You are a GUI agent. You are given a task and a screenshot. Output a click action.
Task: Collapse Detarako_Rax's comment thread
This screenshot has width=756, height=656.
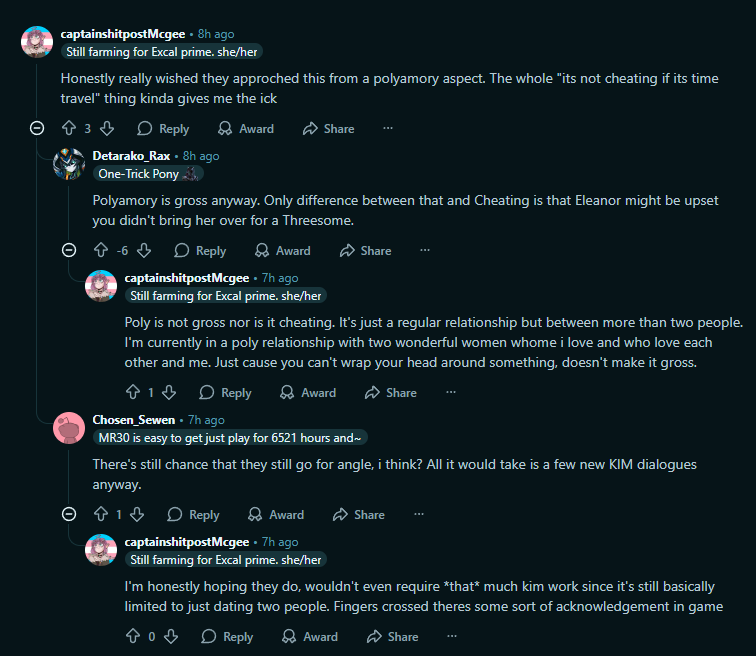69,250
